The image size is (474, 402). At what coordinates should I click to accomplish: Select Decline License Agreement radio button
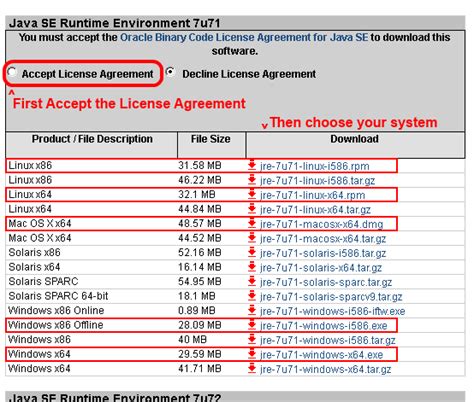point(170,72)
